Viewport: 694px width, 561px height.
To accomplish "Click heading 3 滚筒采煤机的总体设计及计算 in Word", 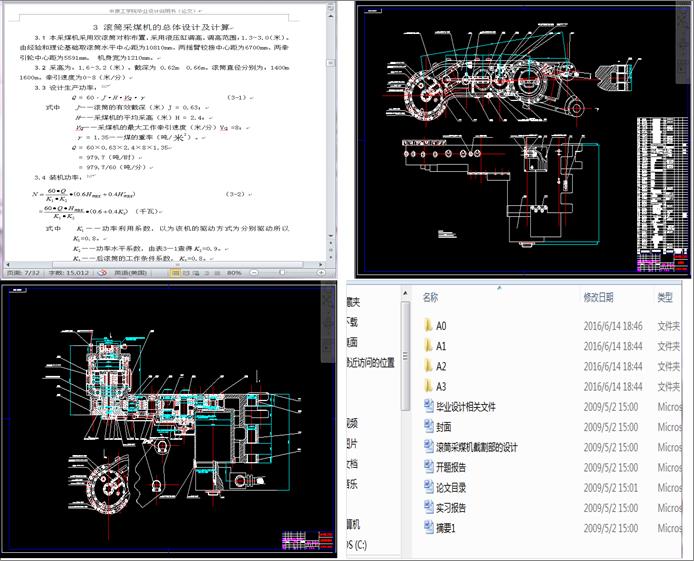I will coord(162,27).
